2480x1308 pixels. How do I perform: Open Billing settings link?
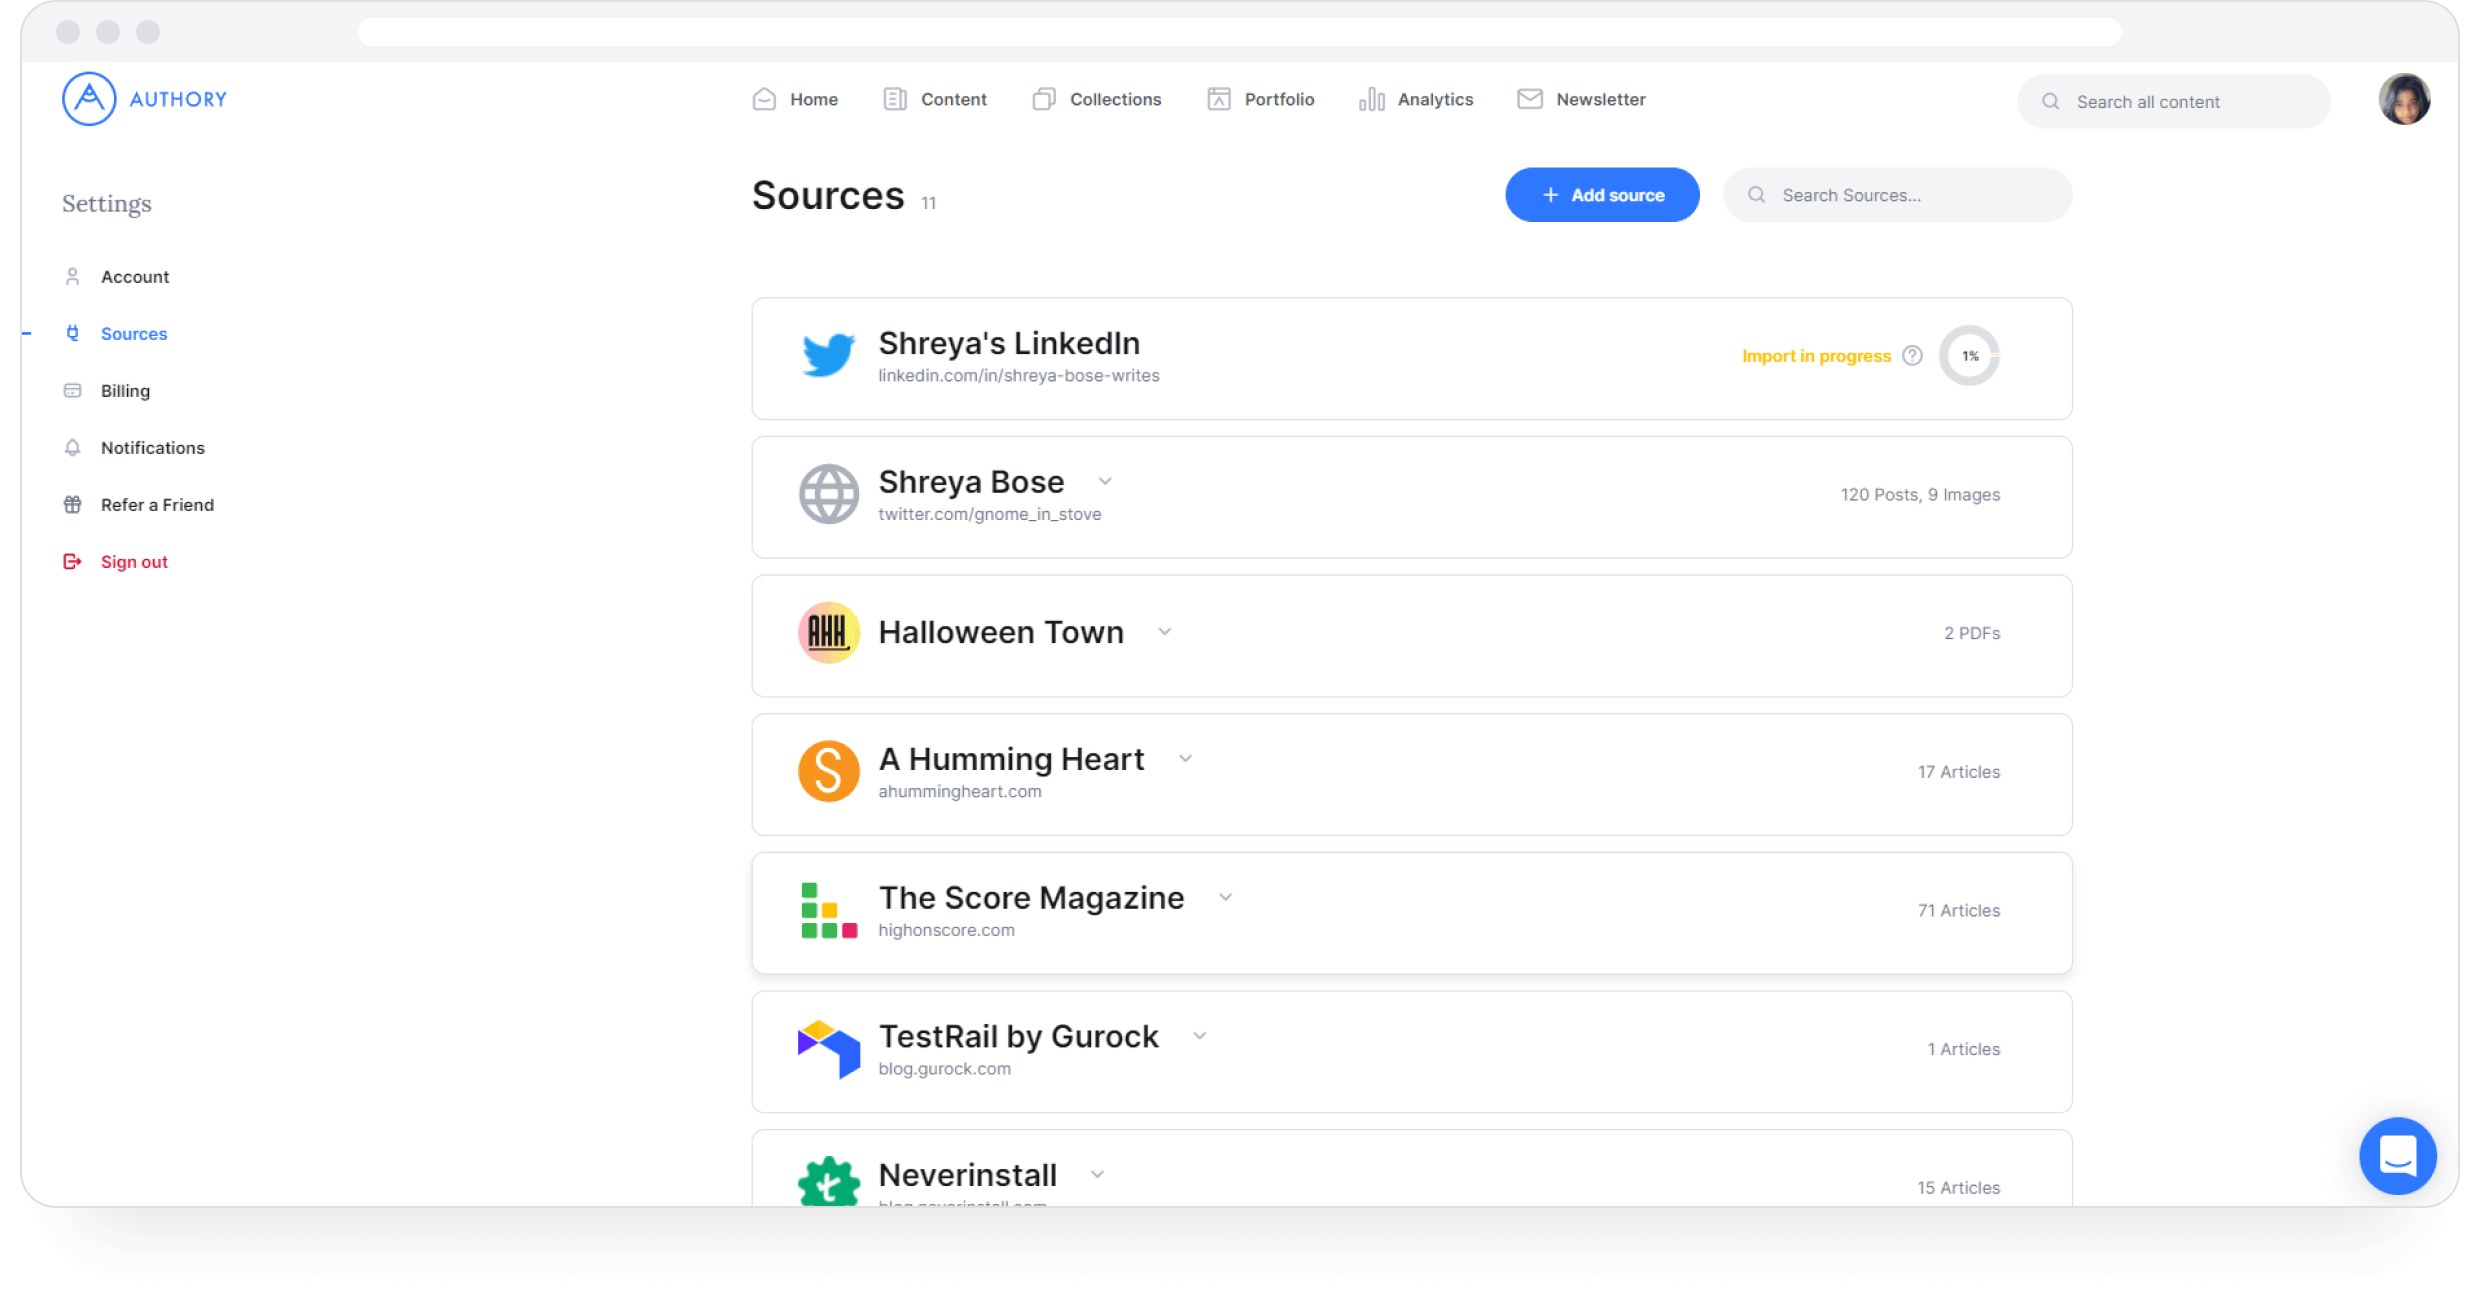pyautogui.click(x=125, y=391)
